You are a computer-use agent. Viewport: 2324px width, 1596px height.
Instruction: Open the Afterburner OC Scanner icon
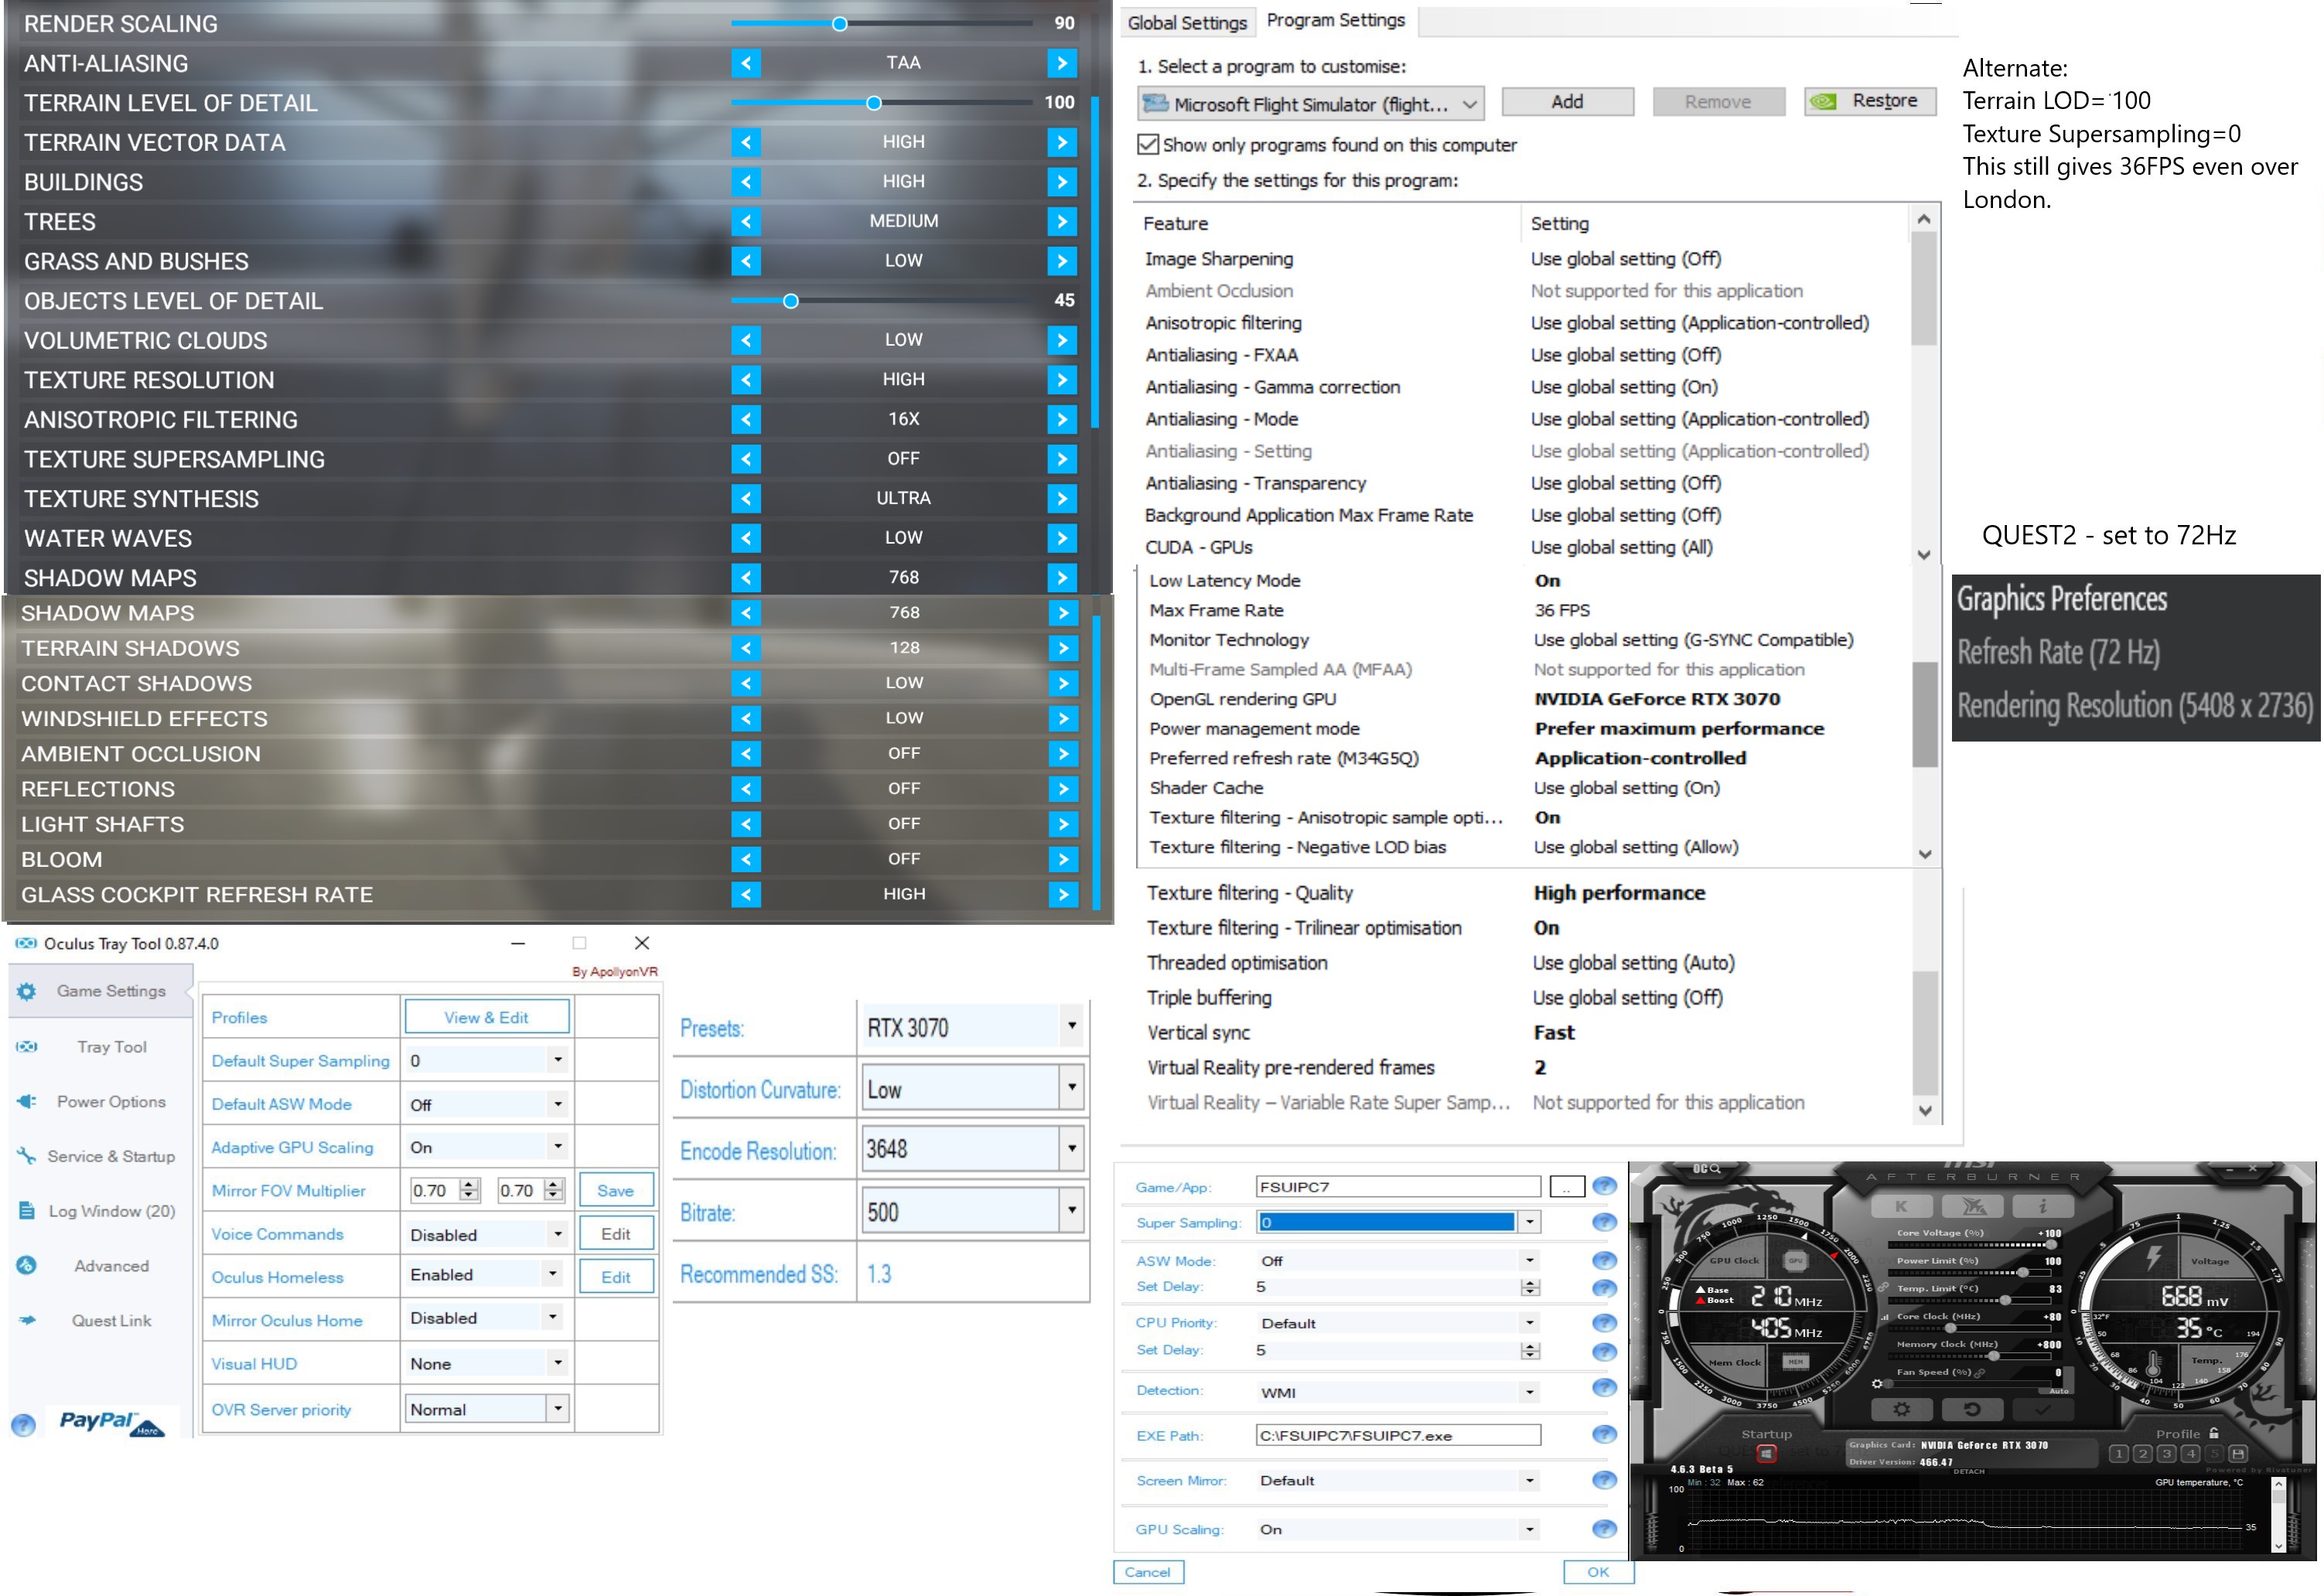click(x=1706, y=1168)
